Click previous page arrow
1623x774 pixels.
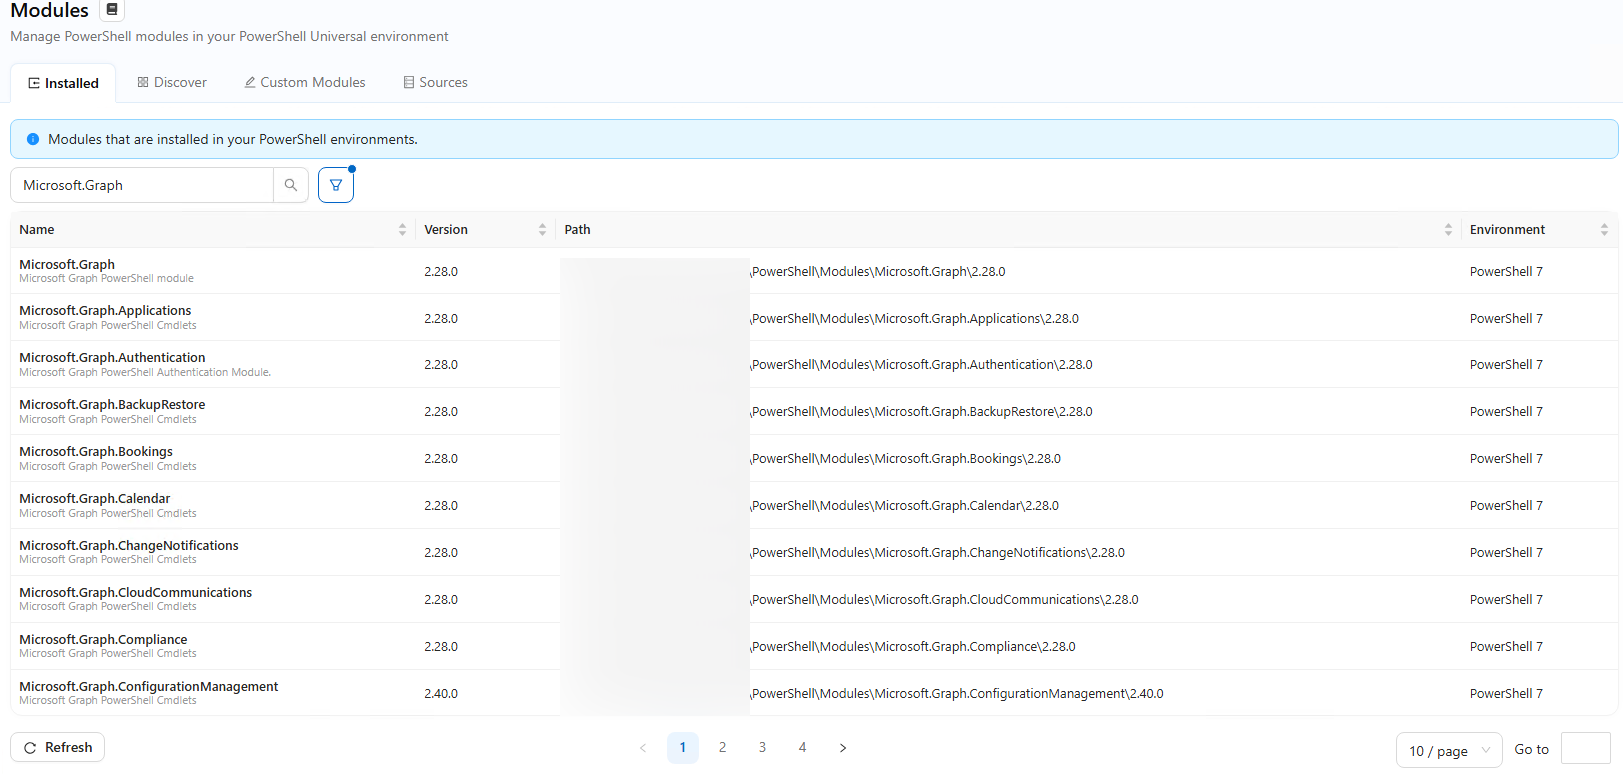click(x=643, y=748)
